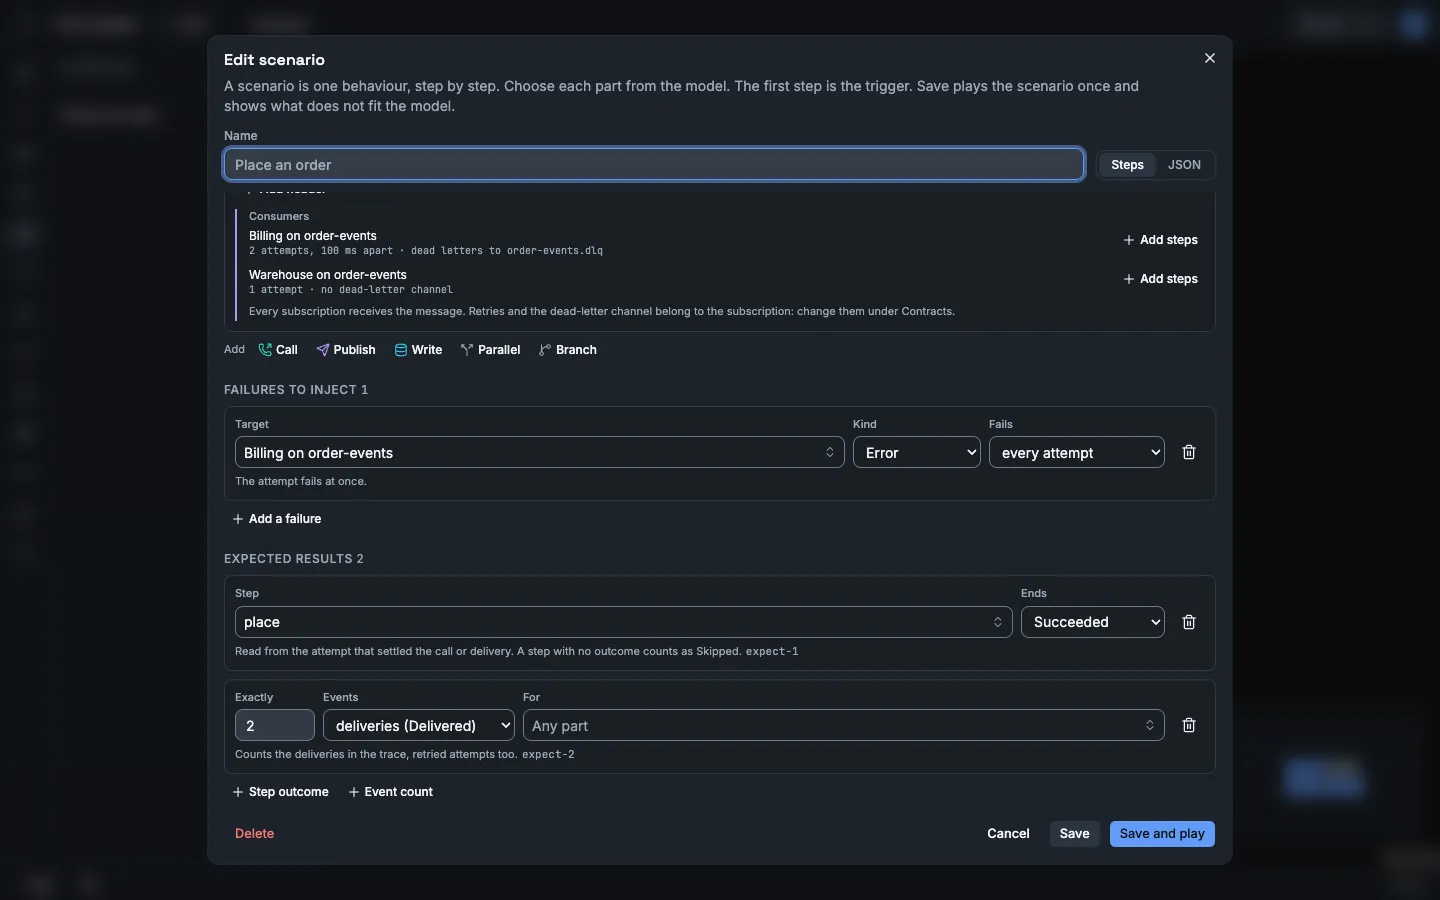Add steps to Billing on order-events
Screen dimensions: 1440x900
1160,240
